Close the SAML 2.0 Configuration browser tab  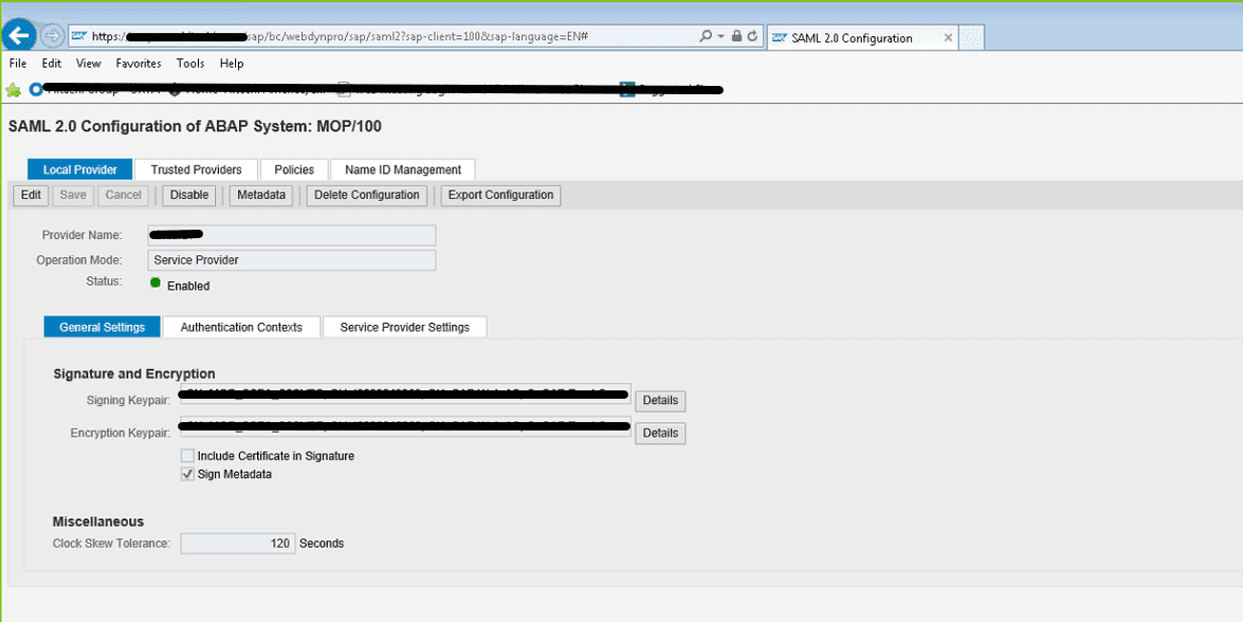tap(948, 38)
